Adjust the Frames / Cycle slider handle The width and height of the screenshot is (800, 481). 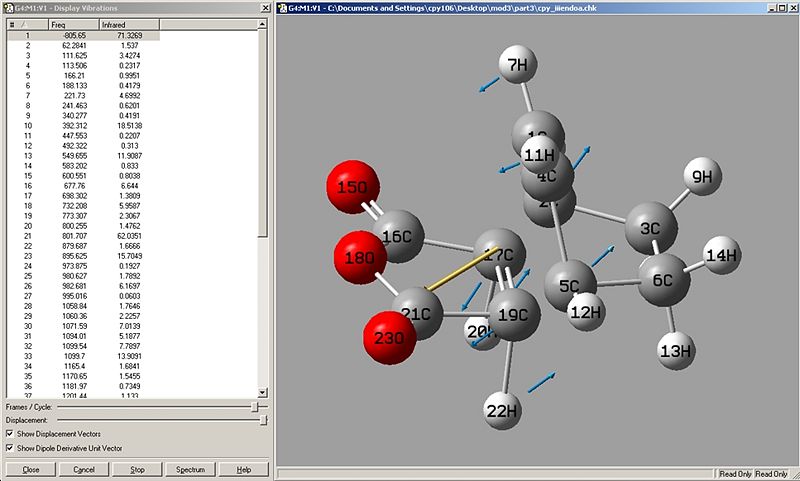[x=256, y=407]
